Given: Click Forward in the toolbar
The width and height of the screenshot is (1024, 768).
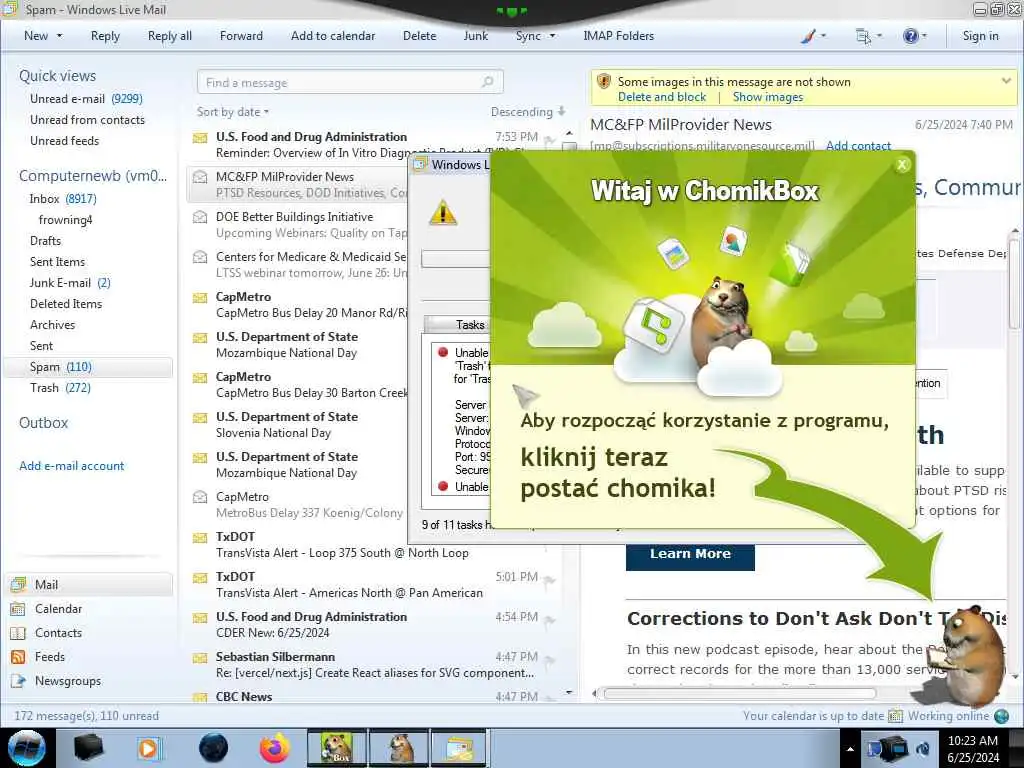Looking at the screenshot, I should point(241,36).
